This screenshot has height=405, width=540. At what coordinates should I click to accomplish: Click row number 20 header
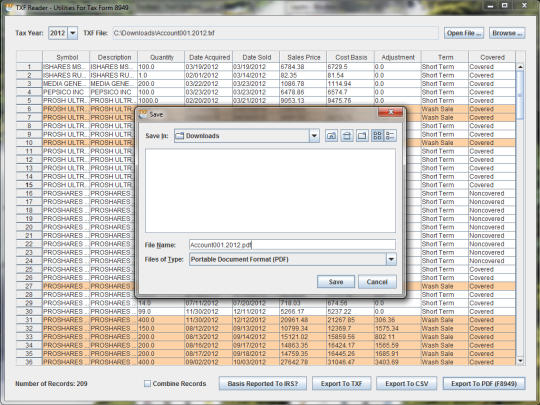[x=29, y=227]
